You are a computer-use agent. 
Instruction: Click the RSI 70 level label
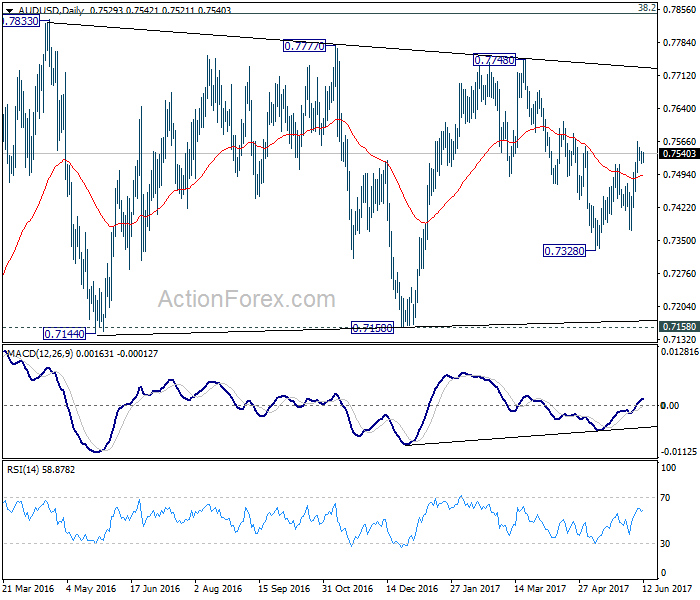point(665,498)
